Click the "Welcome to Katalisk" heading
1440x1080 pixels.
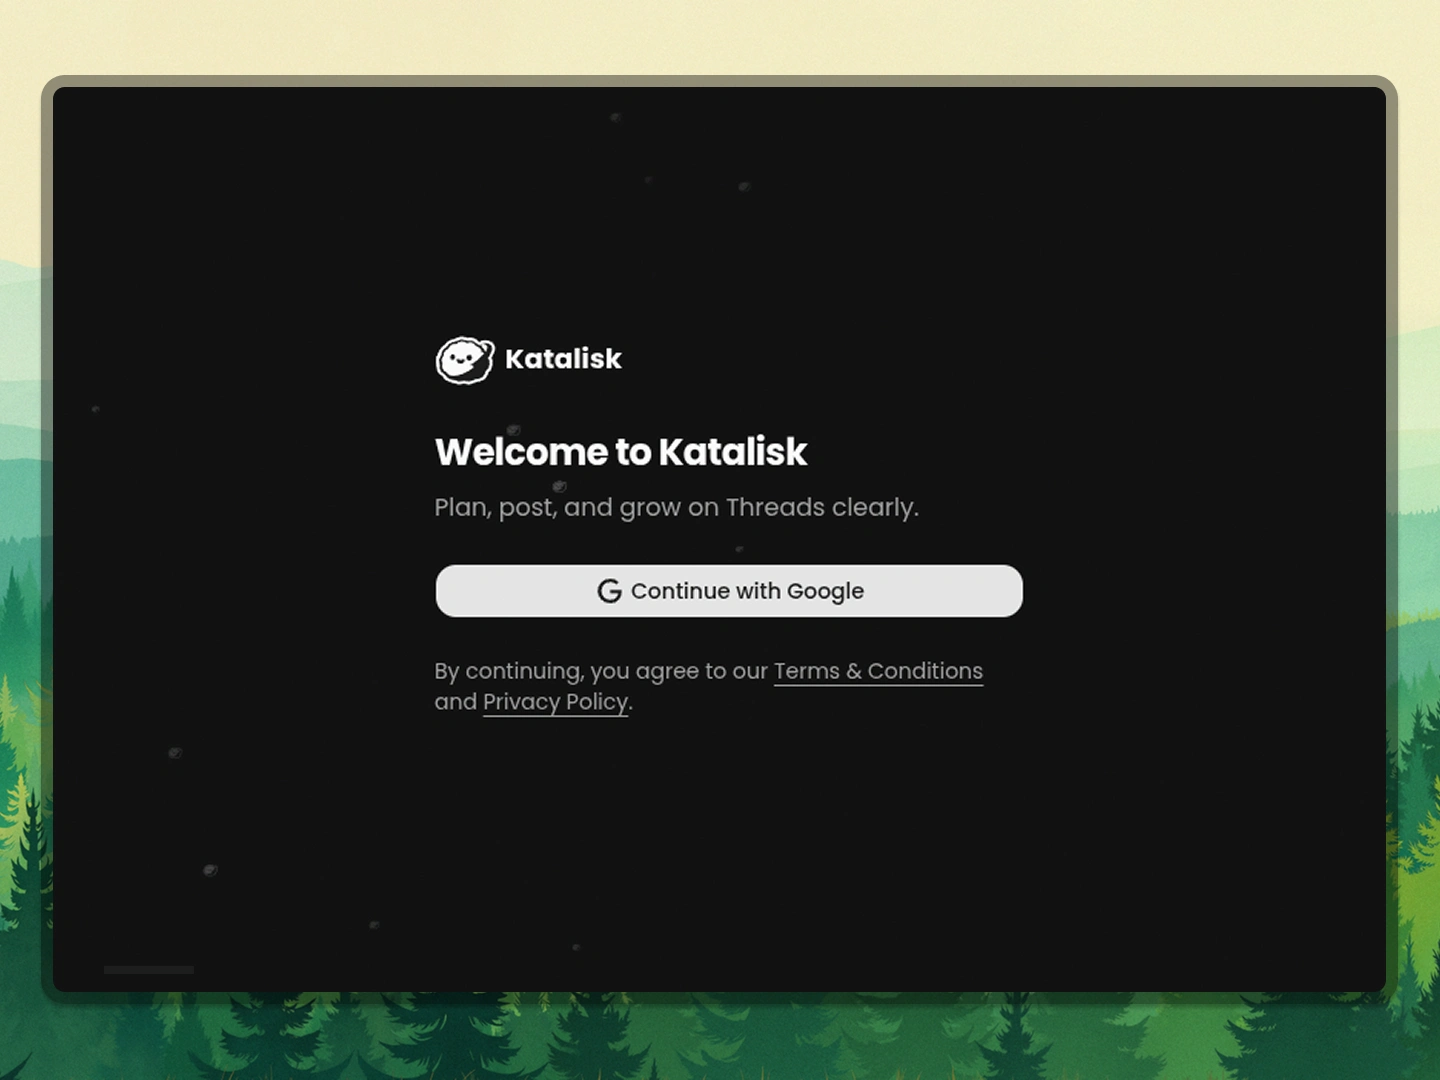pyautogui.click(x=621, y=452)
